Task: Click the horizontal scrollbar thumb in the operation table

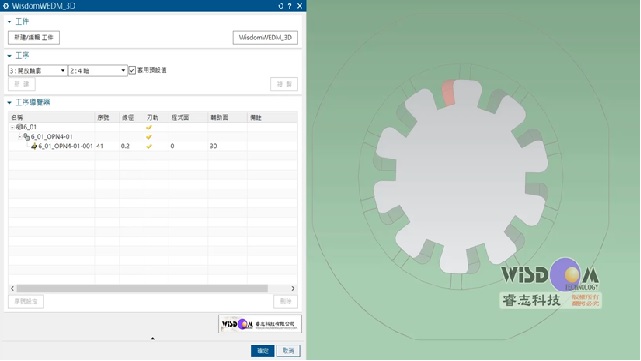Action: 142,289
